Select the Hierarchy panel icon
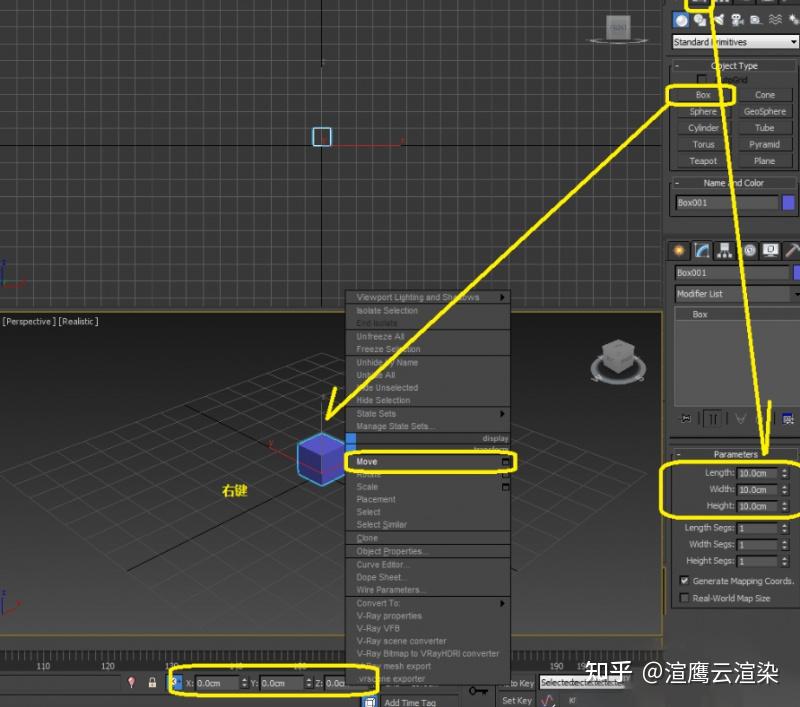The height and width of the screenshot is (707, 800). point(725,250)
